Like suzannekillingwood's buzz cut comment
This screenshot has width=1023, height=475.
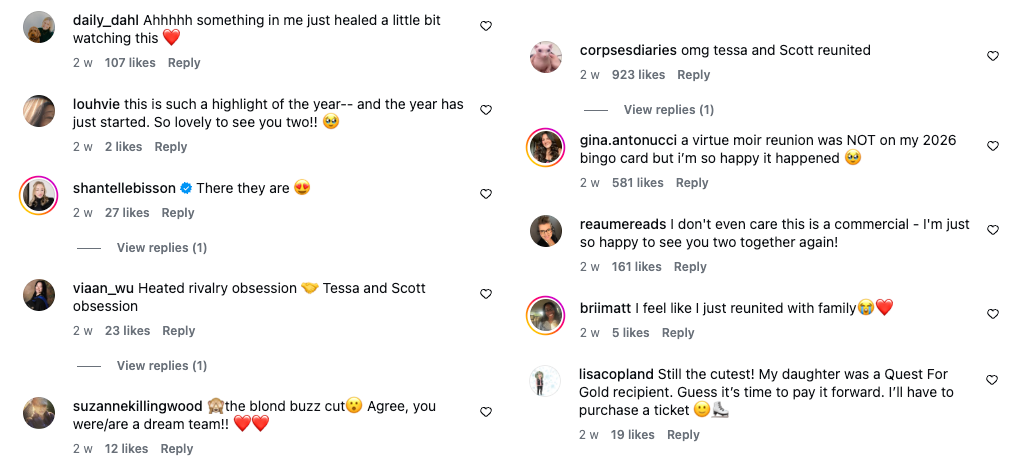pos(486,412)
